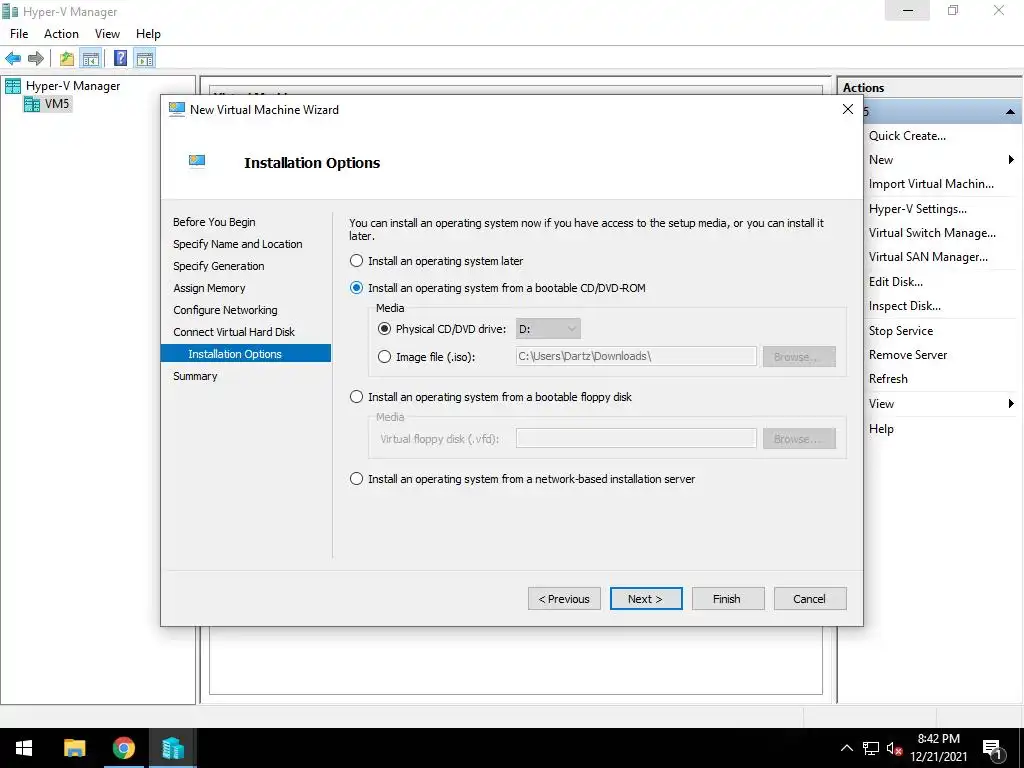Open the View menu in menu bar
1024x768 pixels.
click(x=107, y=34)
